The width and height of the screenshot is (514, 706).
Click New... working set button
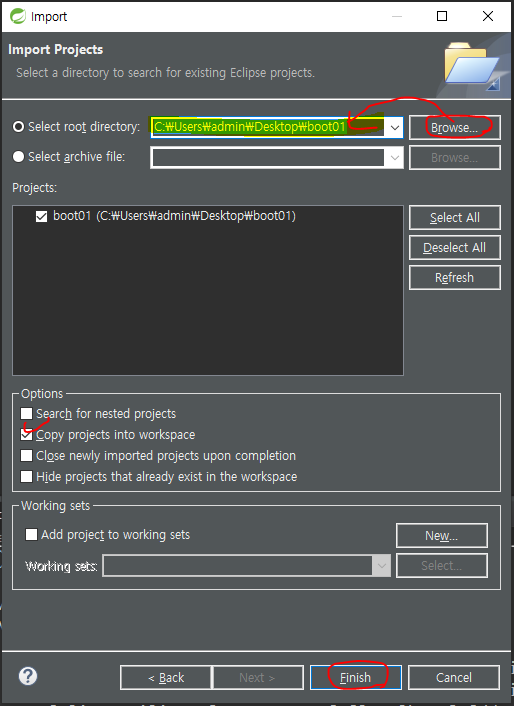pos(442,535)
